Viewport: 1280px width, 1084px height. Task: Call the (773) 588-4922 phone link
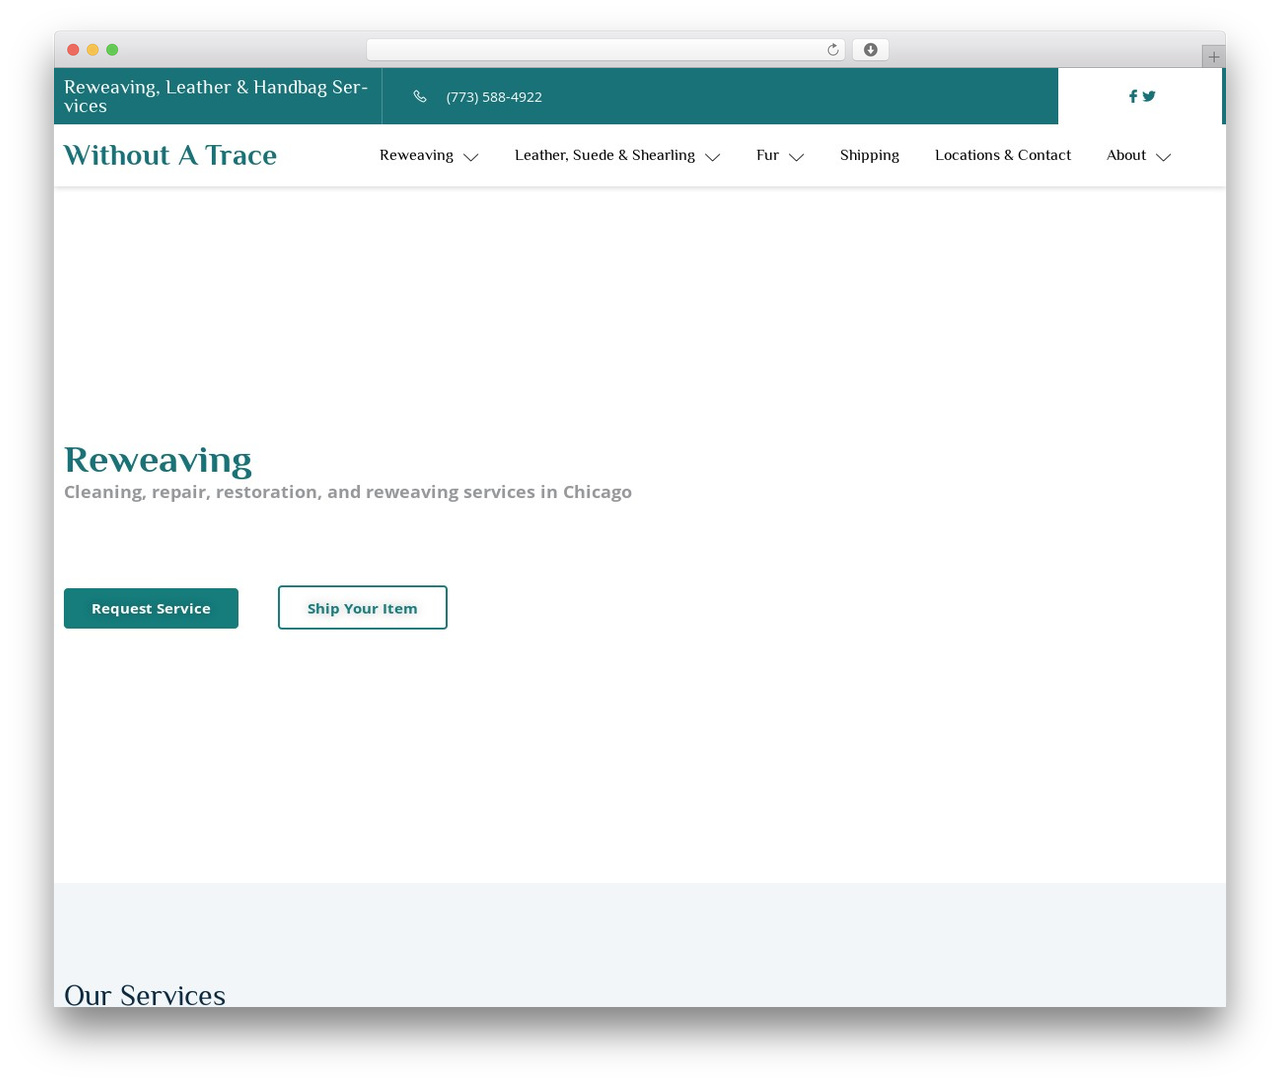point(494,97)
